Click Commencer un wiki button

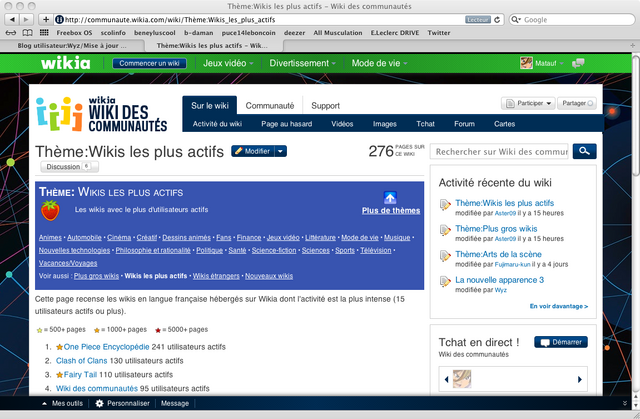[x=149, y=63]
